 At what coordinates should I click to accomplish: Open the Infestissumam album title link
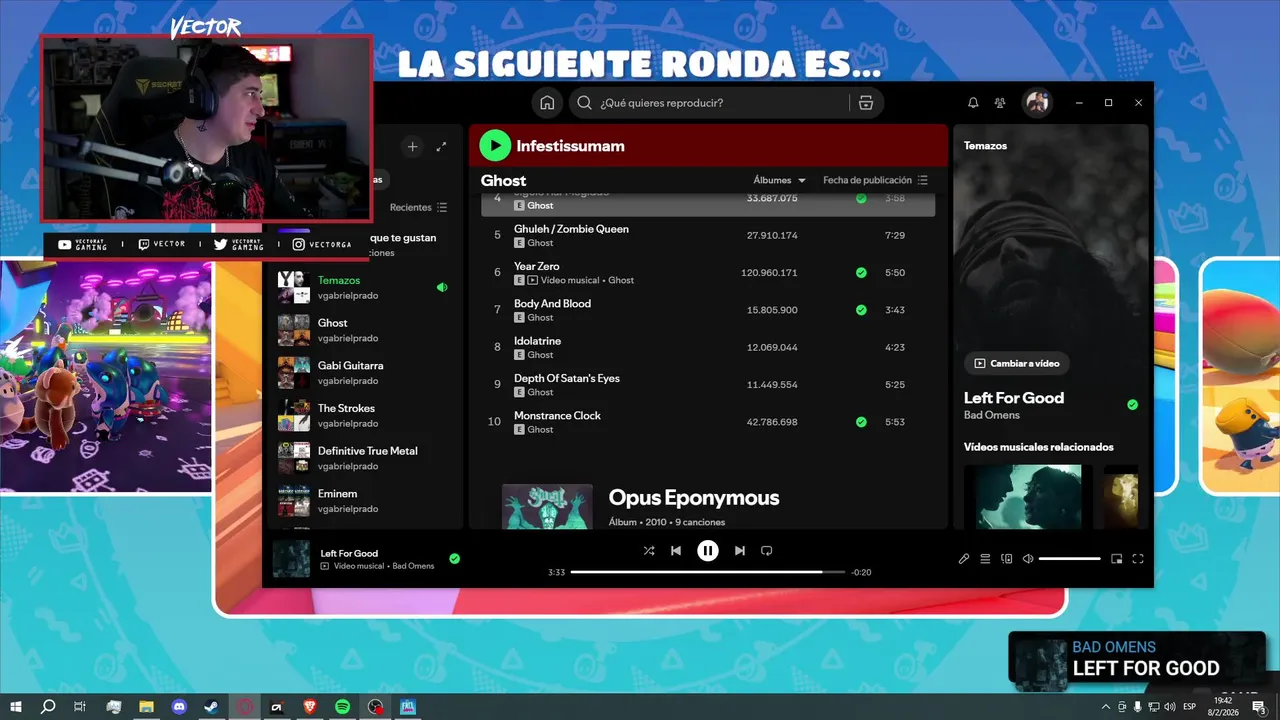570,146
